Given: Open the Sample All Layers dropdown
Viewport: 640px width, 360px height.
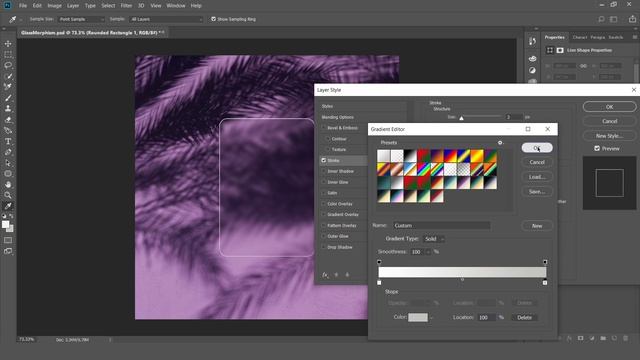Looking at the screenshot, I should tap(166, 19).
